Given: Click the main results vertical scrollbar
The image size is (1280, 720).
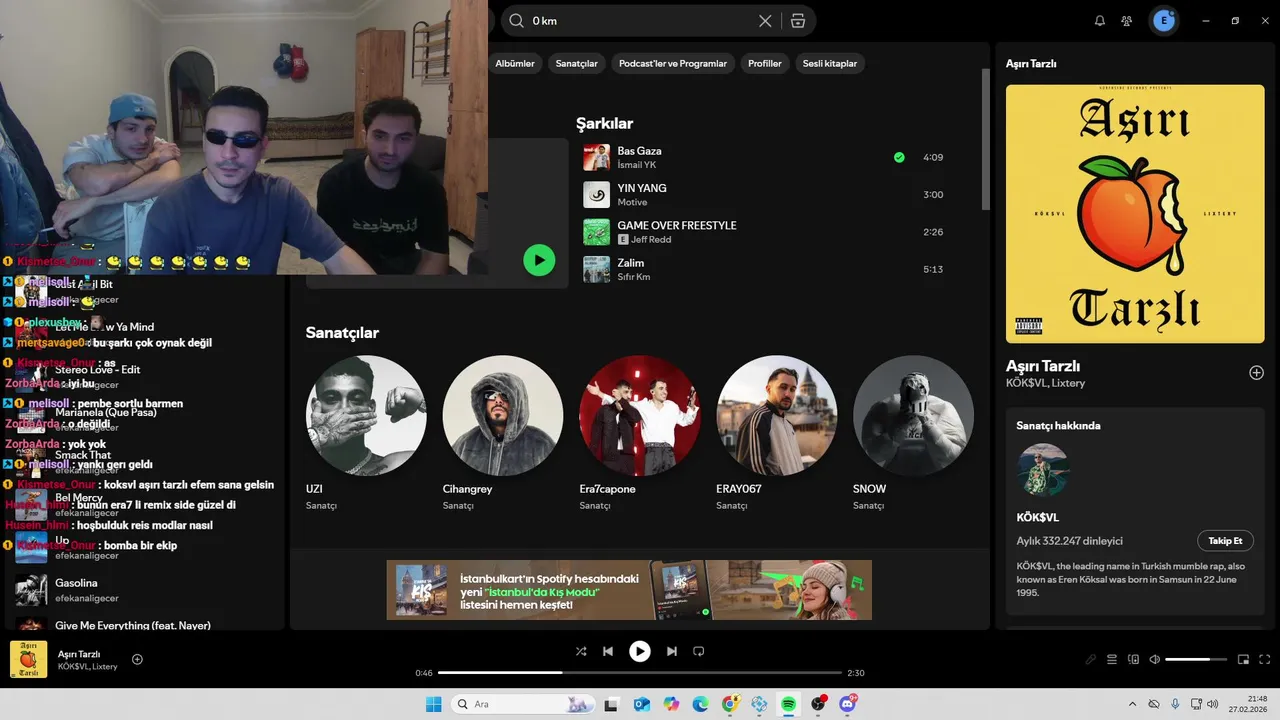Looking at the screenshot, I should [985, 140].
